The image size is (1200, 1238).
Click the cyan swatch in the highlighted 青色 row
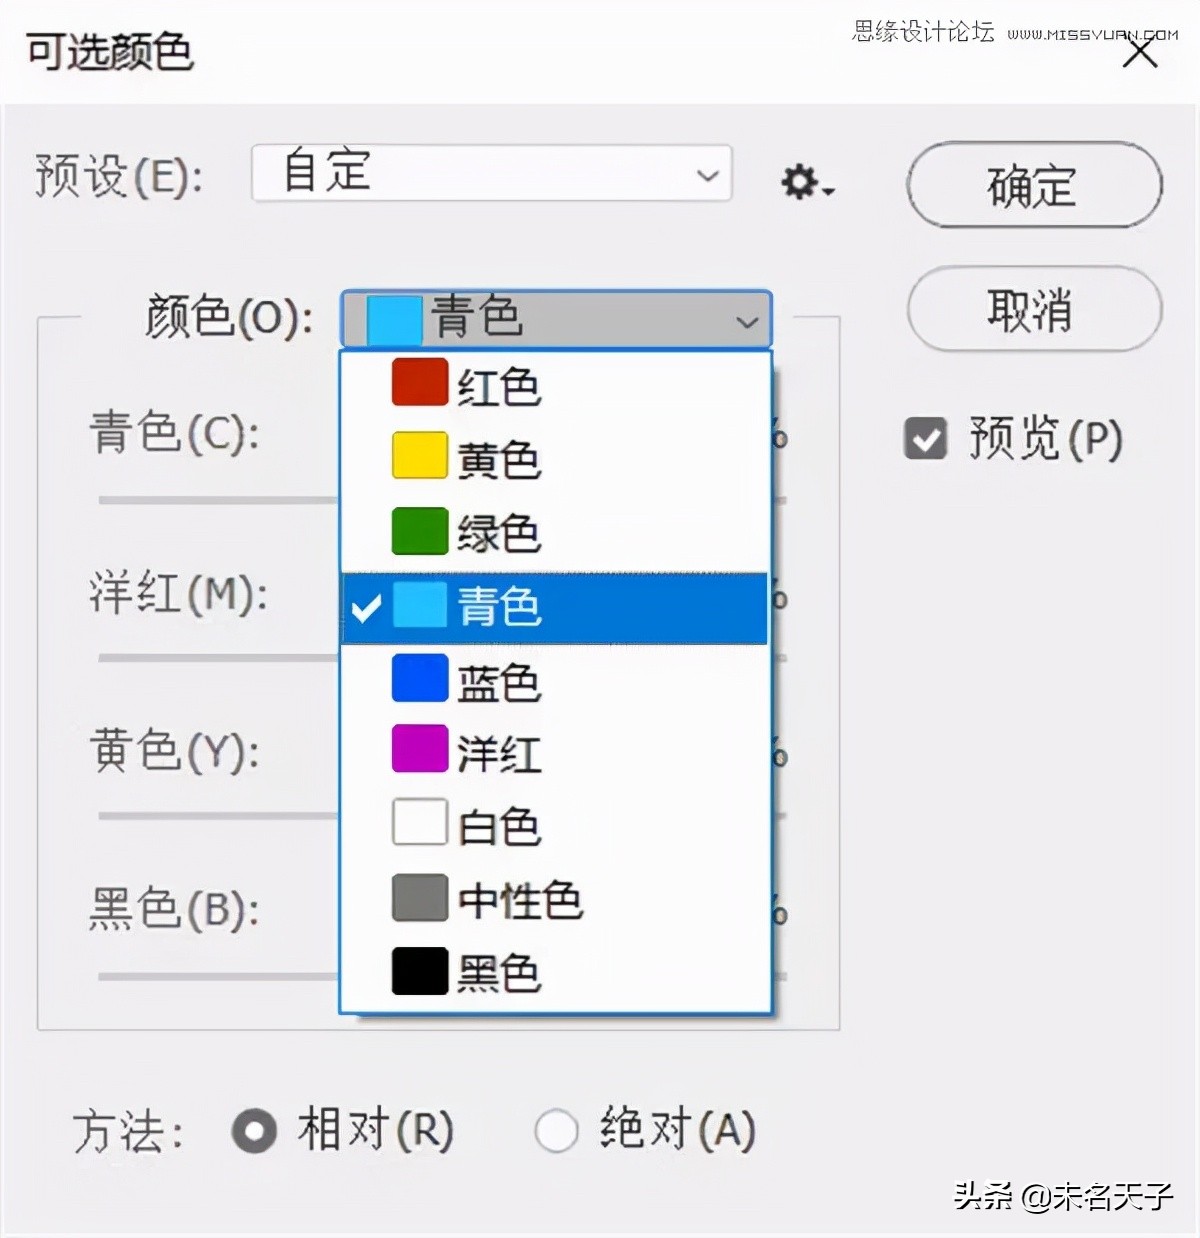[418, 606]
